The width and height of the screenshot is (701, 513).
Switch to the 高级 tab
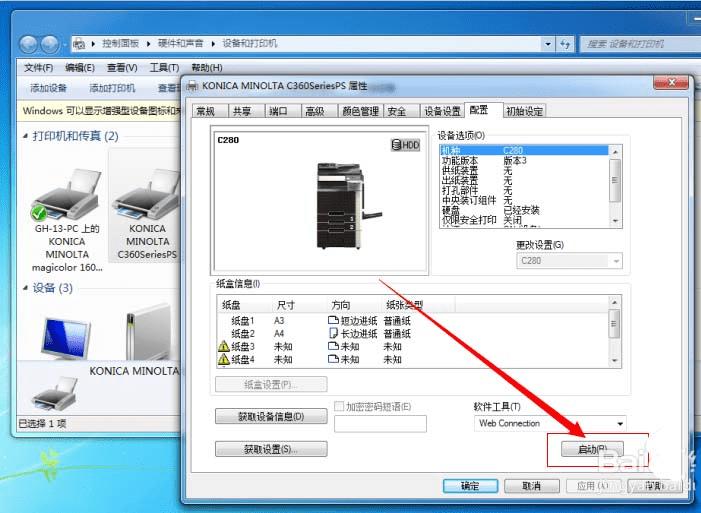[319, 111]
